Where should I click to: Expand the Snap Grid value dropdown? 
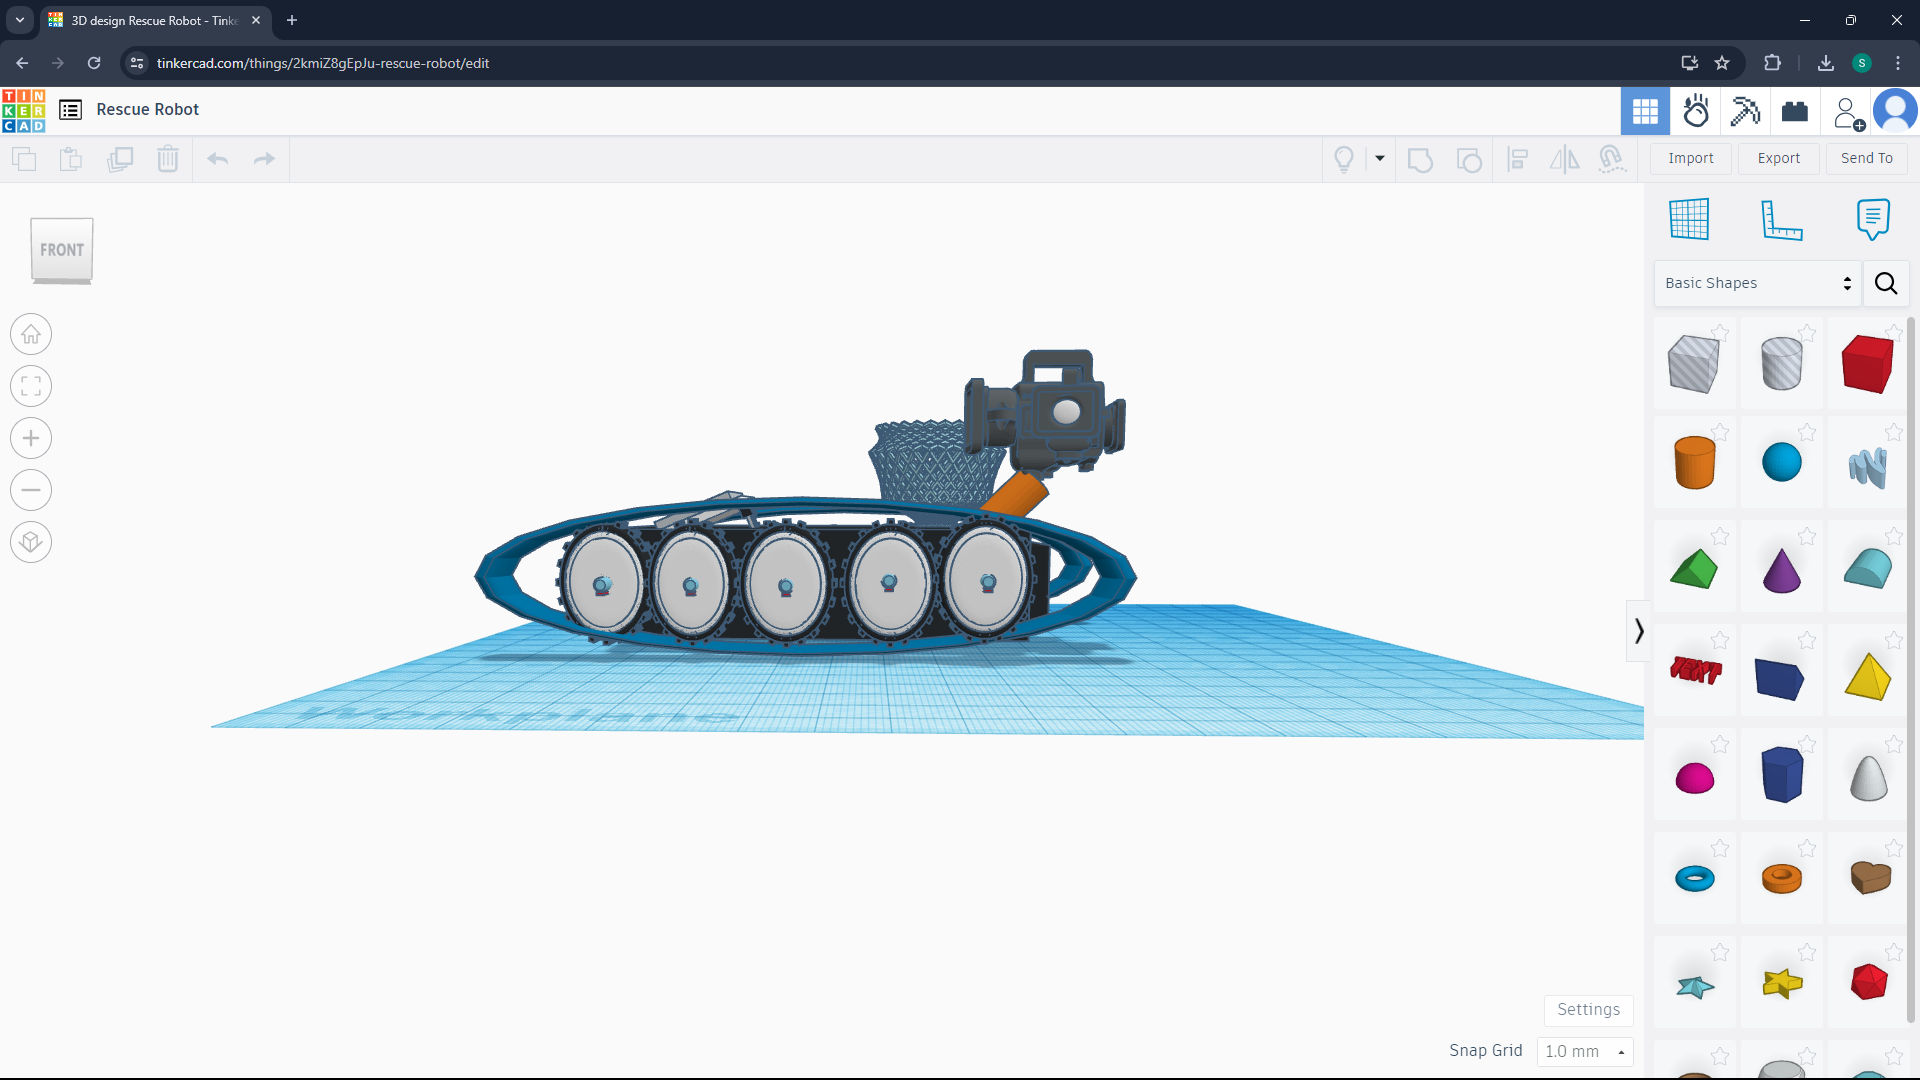pyautogui.click(x=1585, y=1051)
